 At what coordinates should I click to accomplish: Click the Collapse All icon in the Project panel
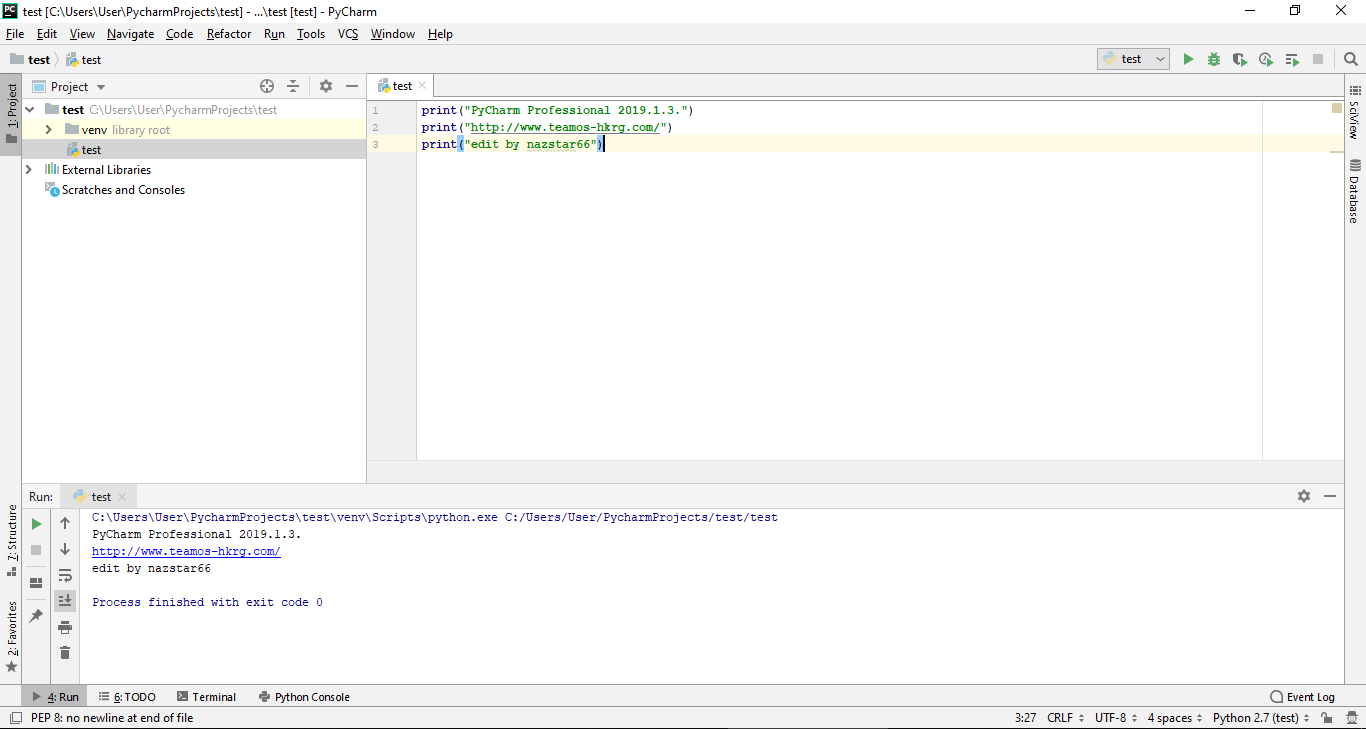pos(293,87)
